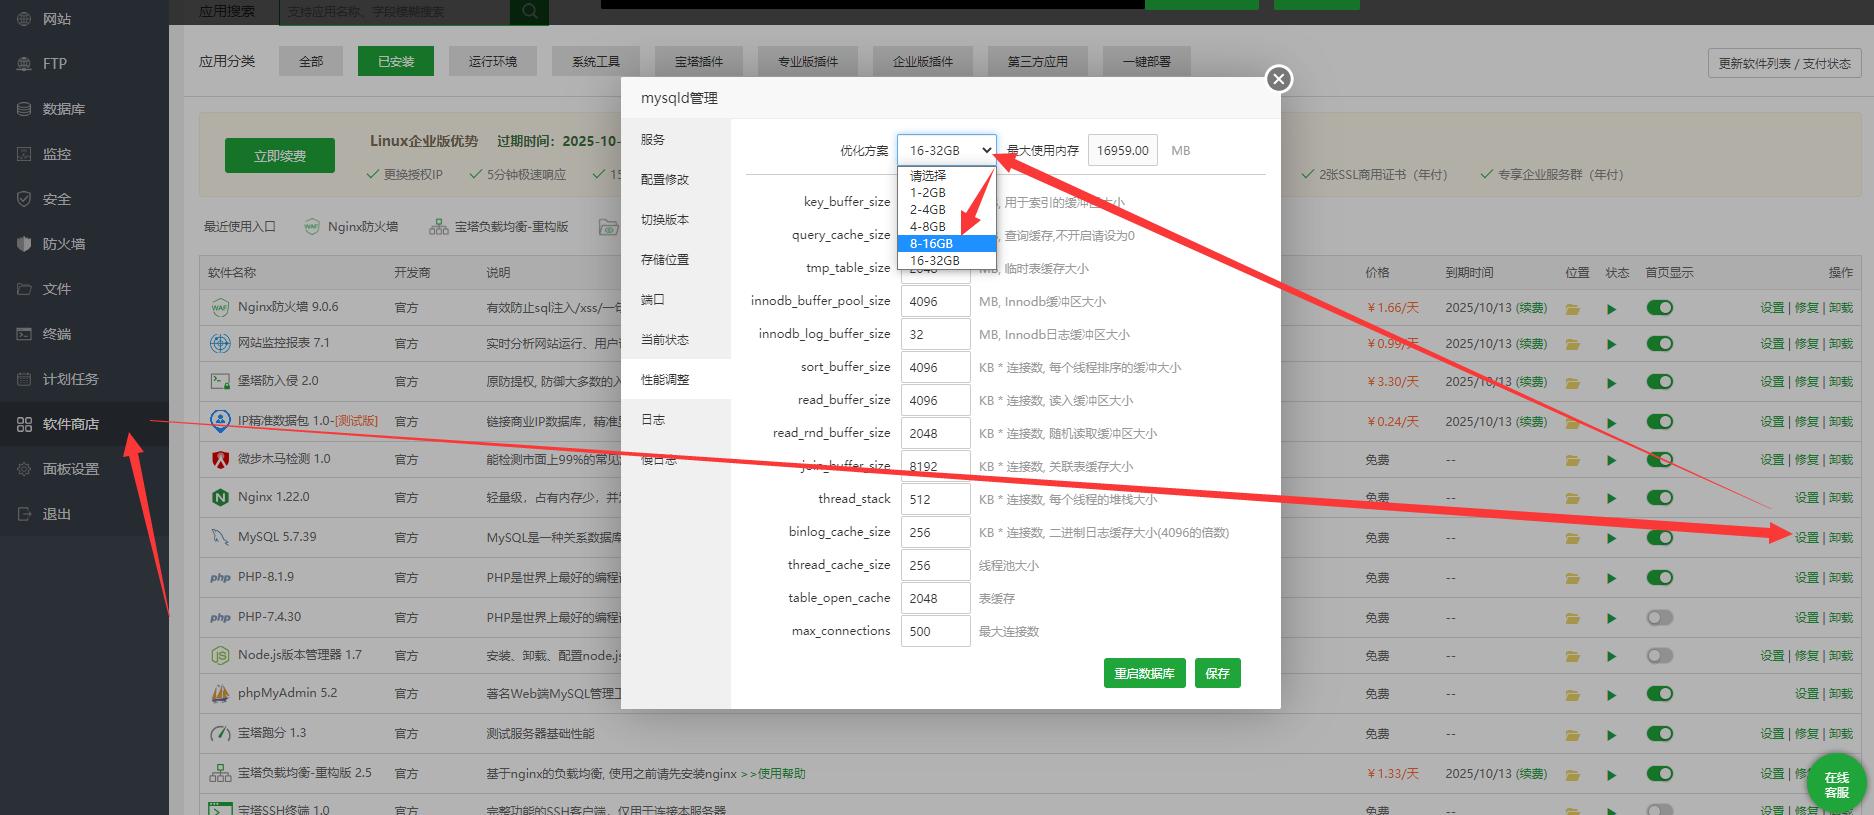Filter apps by 已安装 category
1874x815 pixels.
tap(396, 61)
